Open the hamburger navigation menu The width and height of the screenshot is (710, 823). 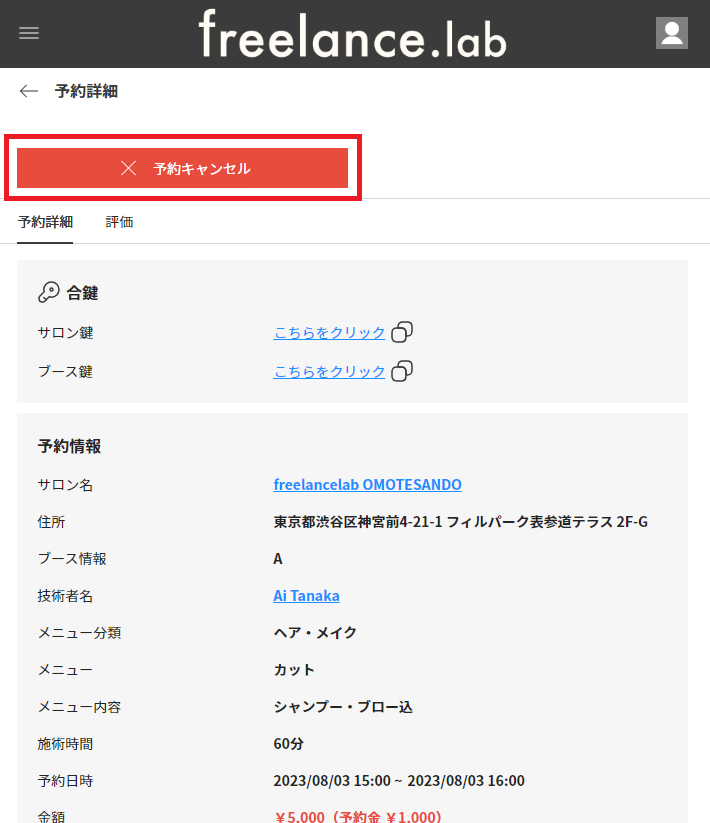pos(29,33)
